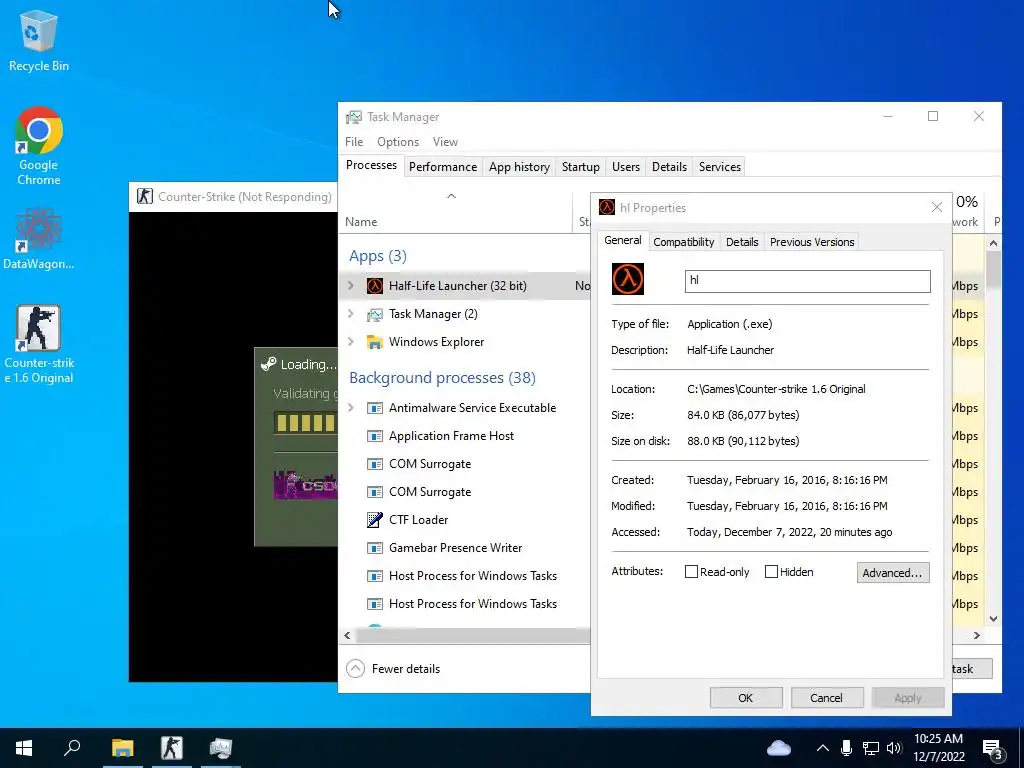The image size is (1024, 768).
Task: Open the View menu in Task Manager
Action: [445, 142]
